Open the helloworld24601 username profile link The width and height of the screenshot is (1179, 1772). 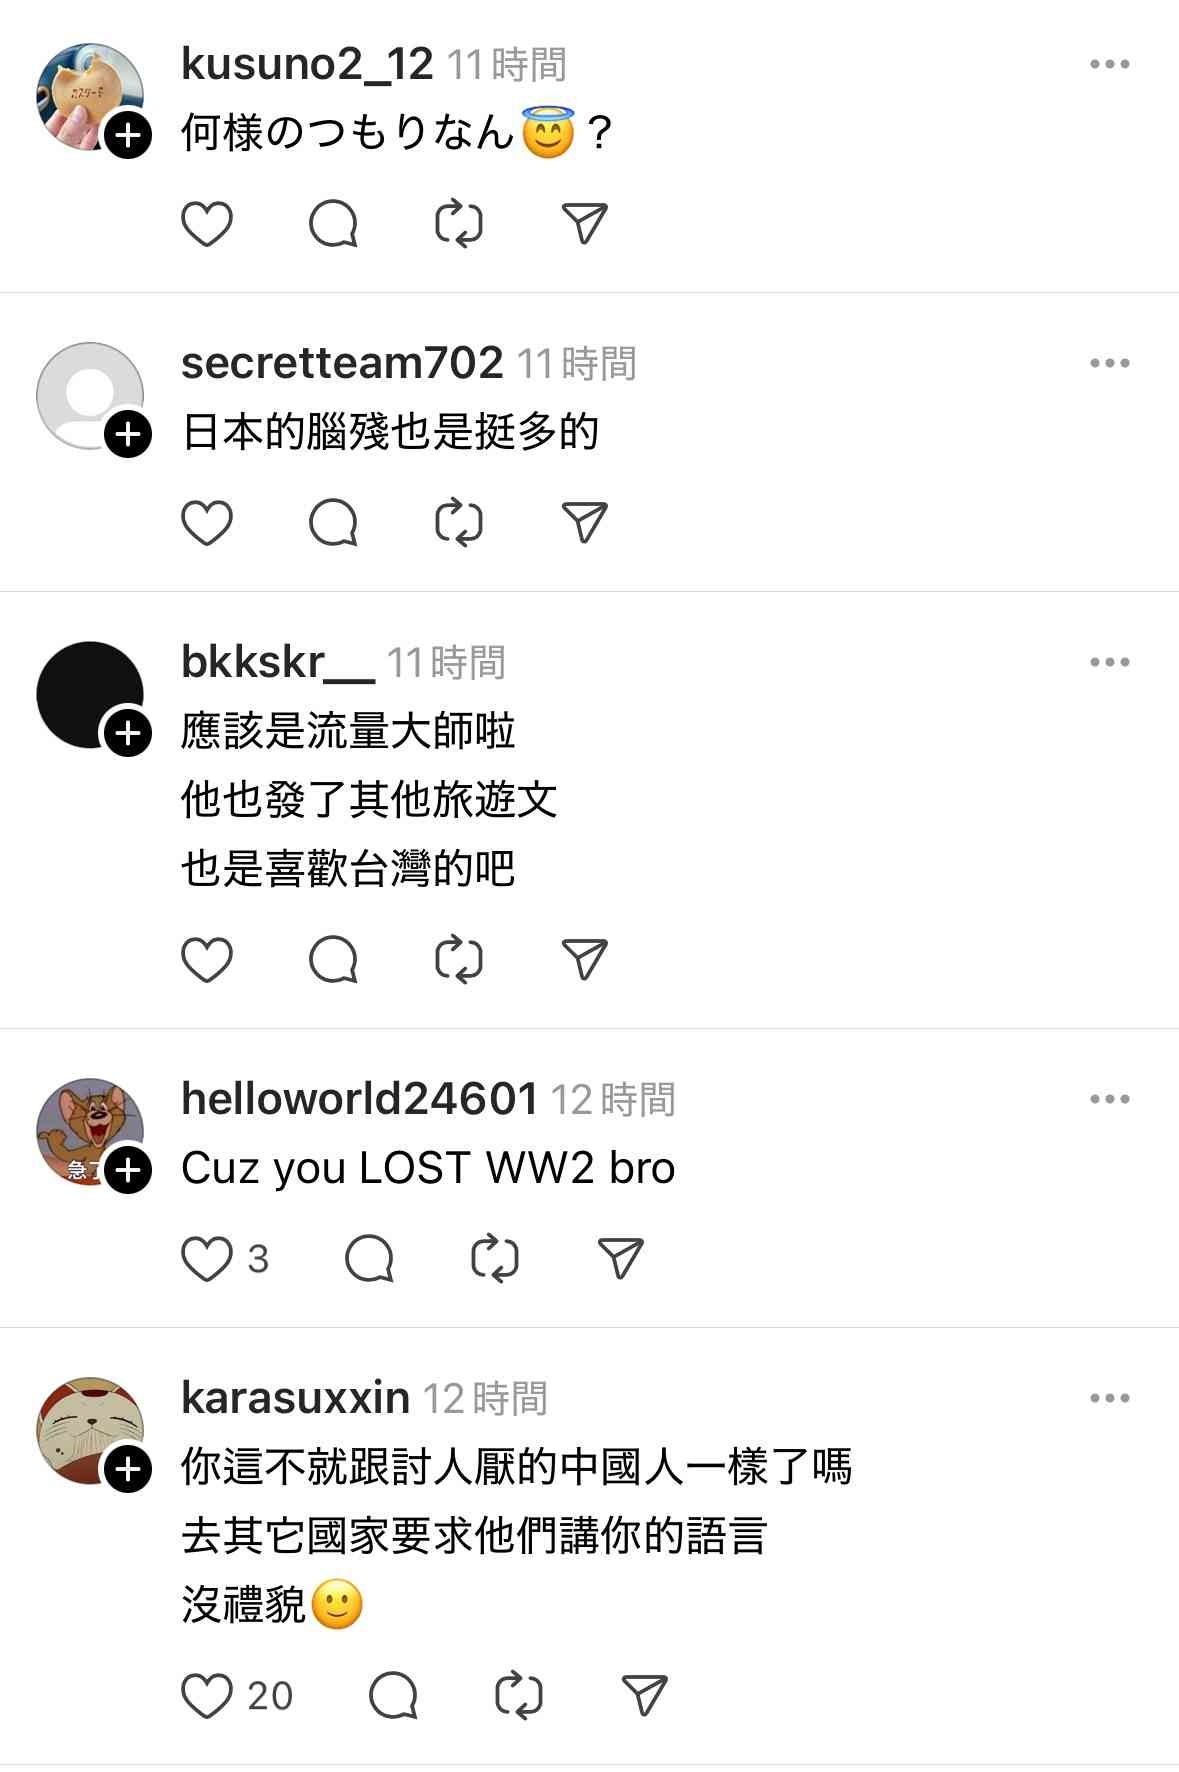click(360, 1098)
